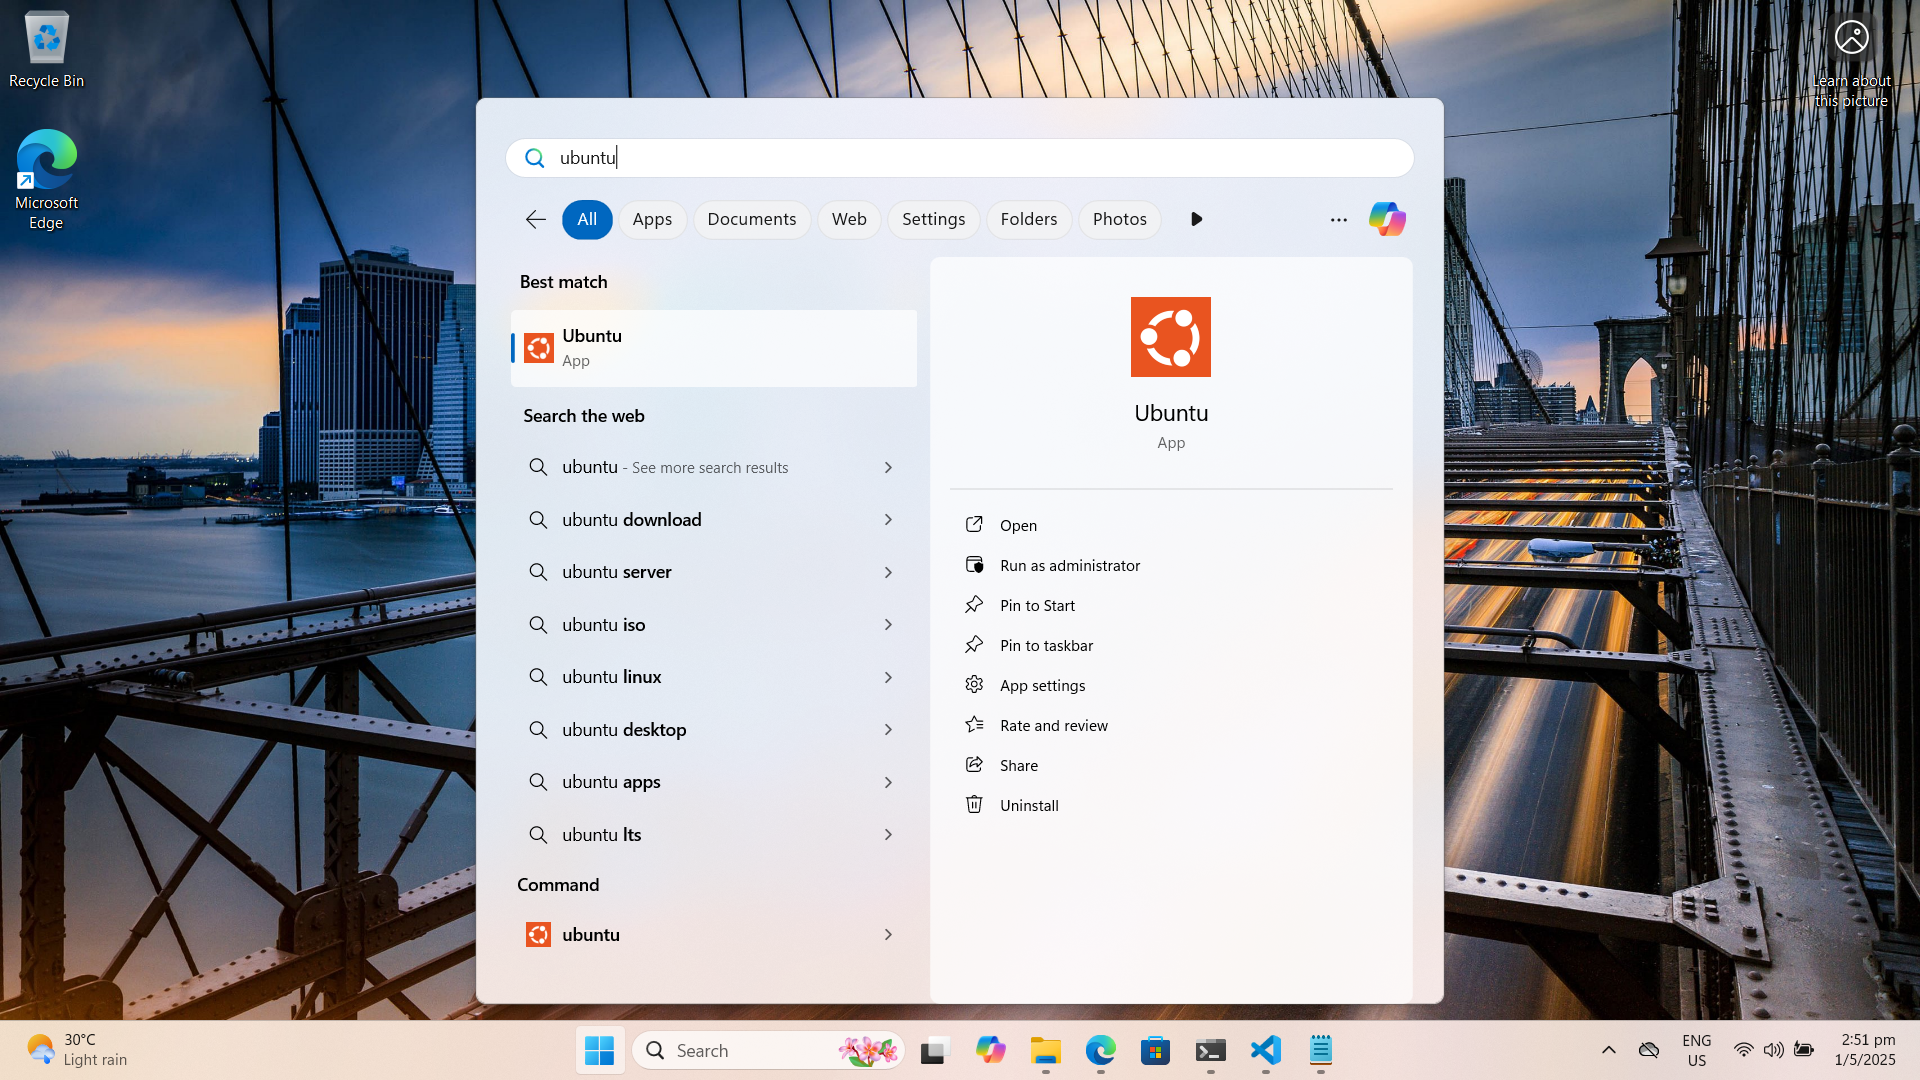Switch to the Photos filter tab
This screenshot has height=1080, width=1920.
[1119, 219]
